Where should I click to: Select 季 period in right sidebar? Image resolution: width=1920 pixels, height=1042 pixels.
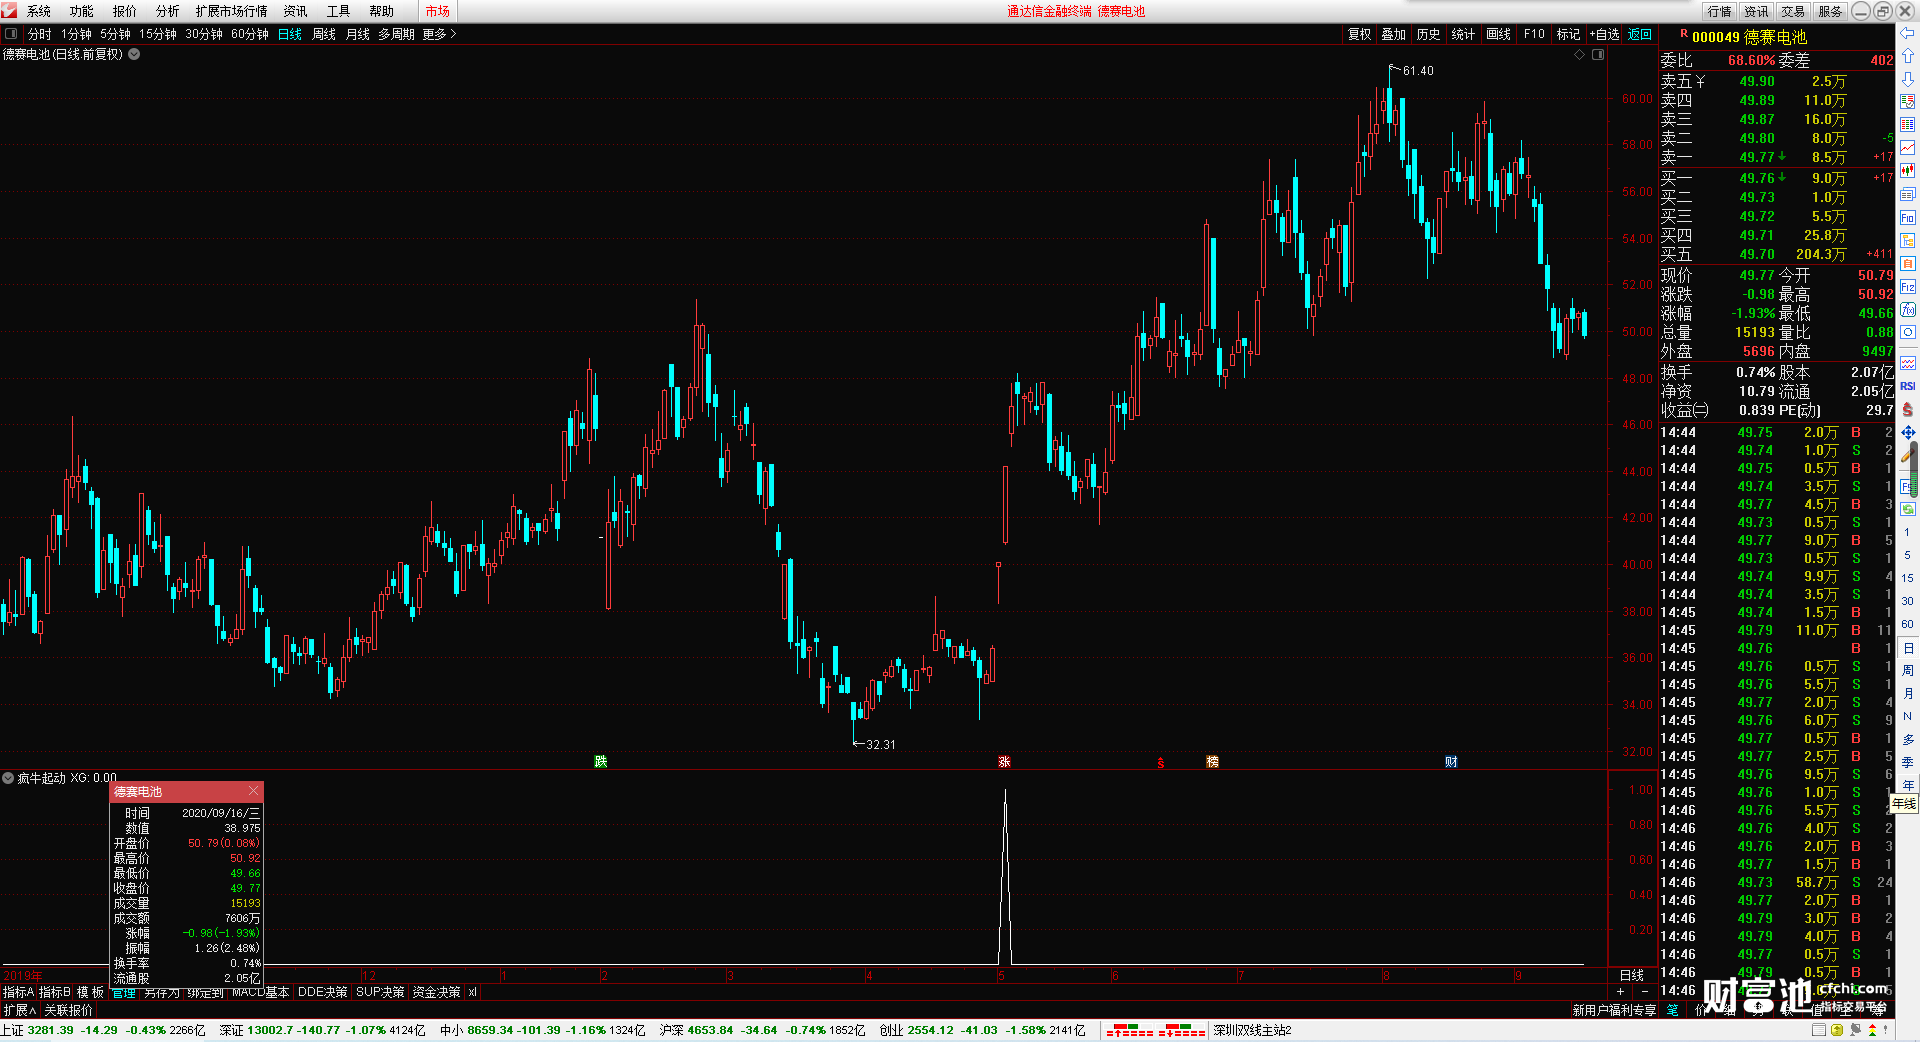coord(1907,762)
